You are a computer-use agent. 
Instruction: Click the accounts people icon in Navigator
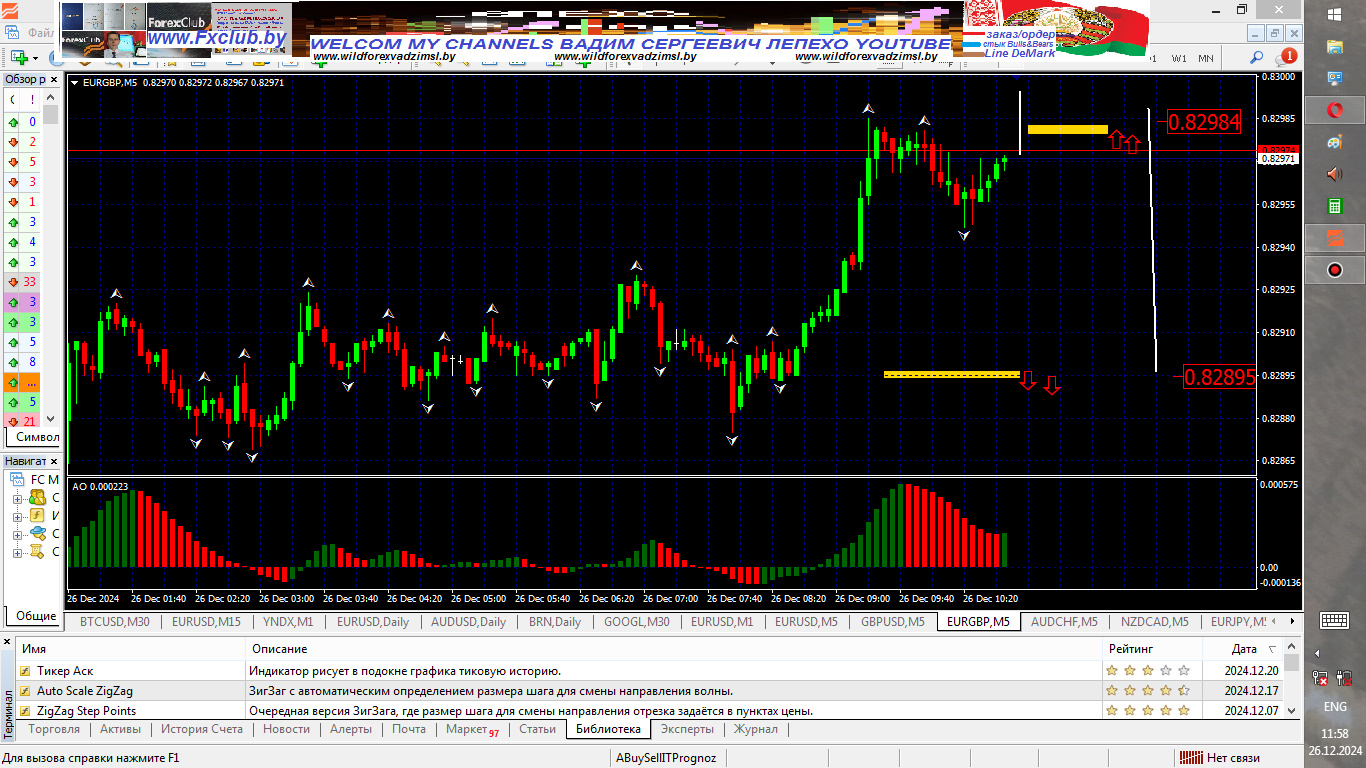(37, 498)
